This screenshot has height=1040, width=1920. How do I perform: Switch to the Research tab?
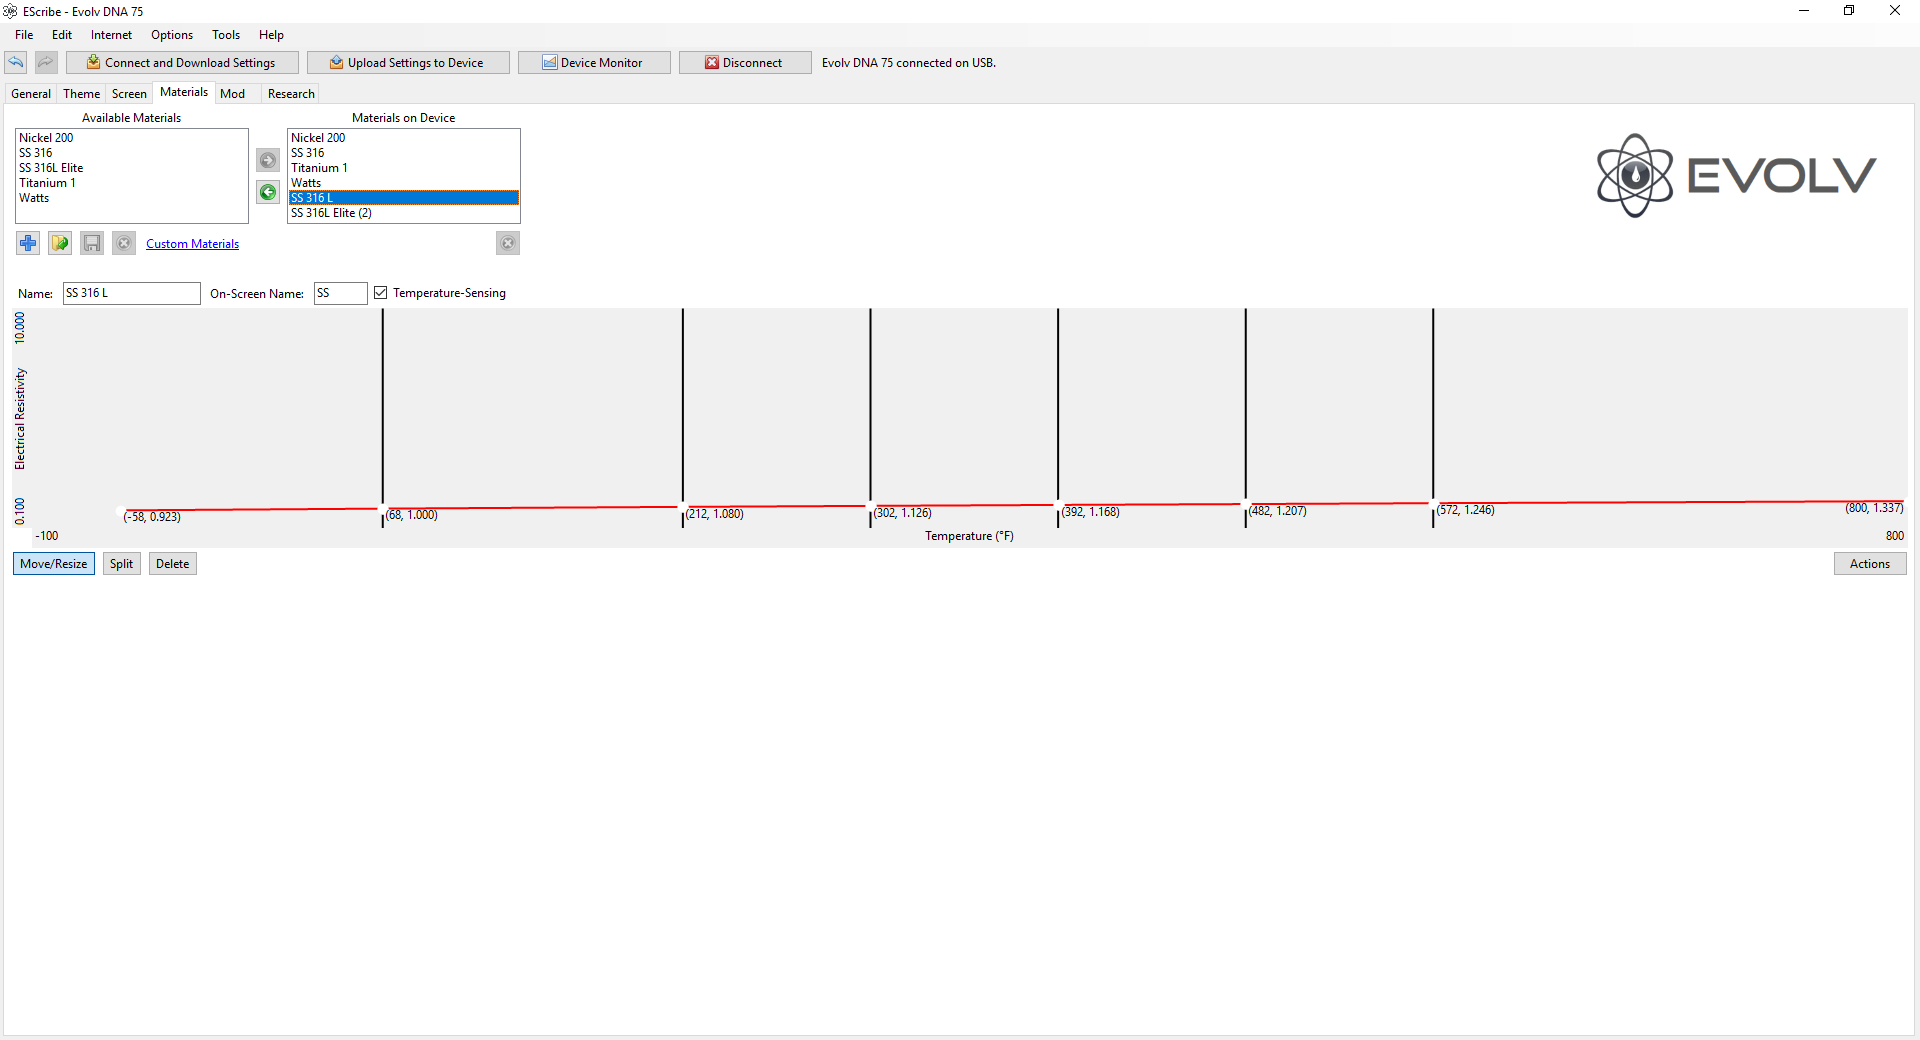291,94
